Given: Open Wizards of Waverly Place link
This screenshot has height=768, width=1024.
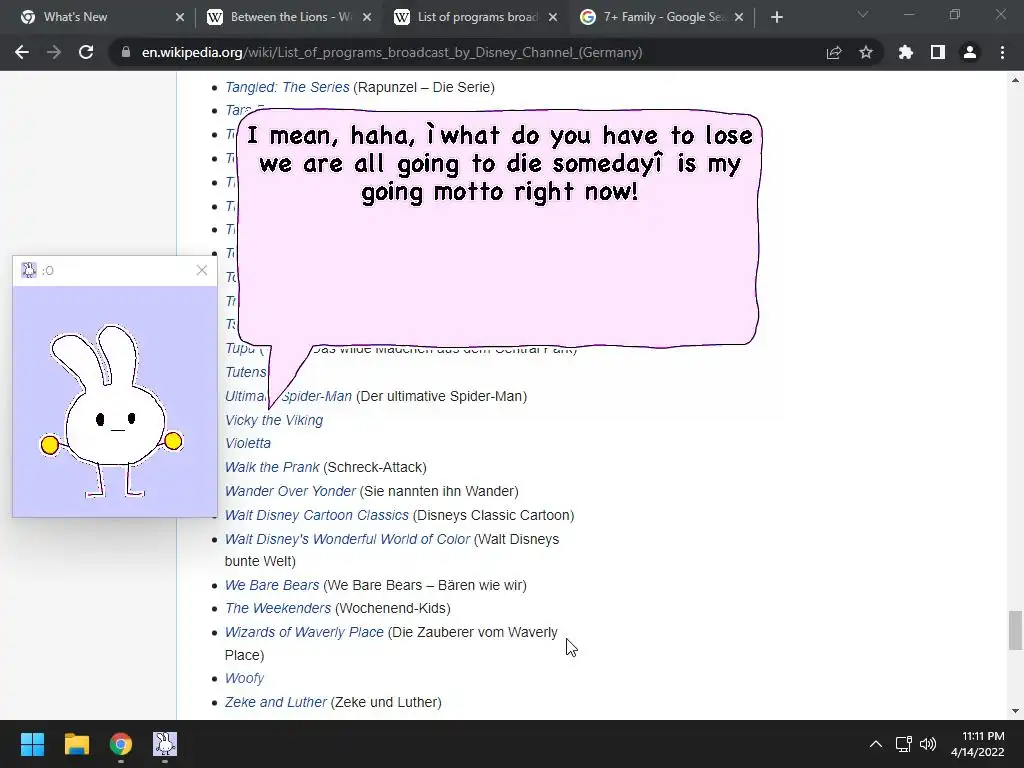Looking at the screenshot, I should pos(304,632).
